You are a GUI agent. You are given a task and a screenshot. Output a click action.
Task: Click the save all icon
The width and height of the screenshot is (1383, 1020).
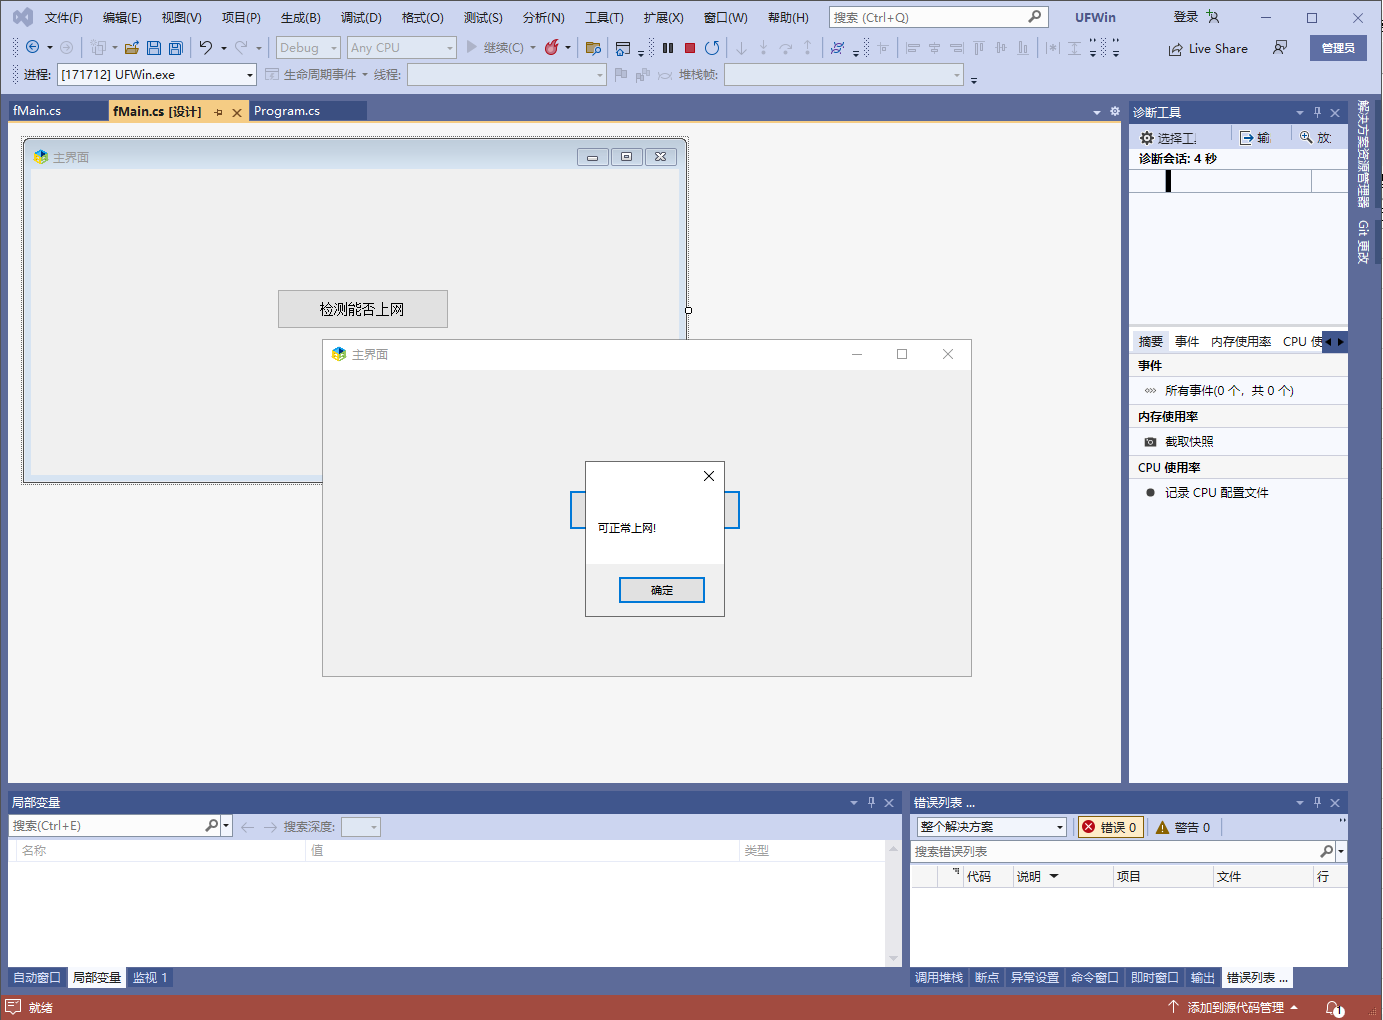click(x=176, y=47)
